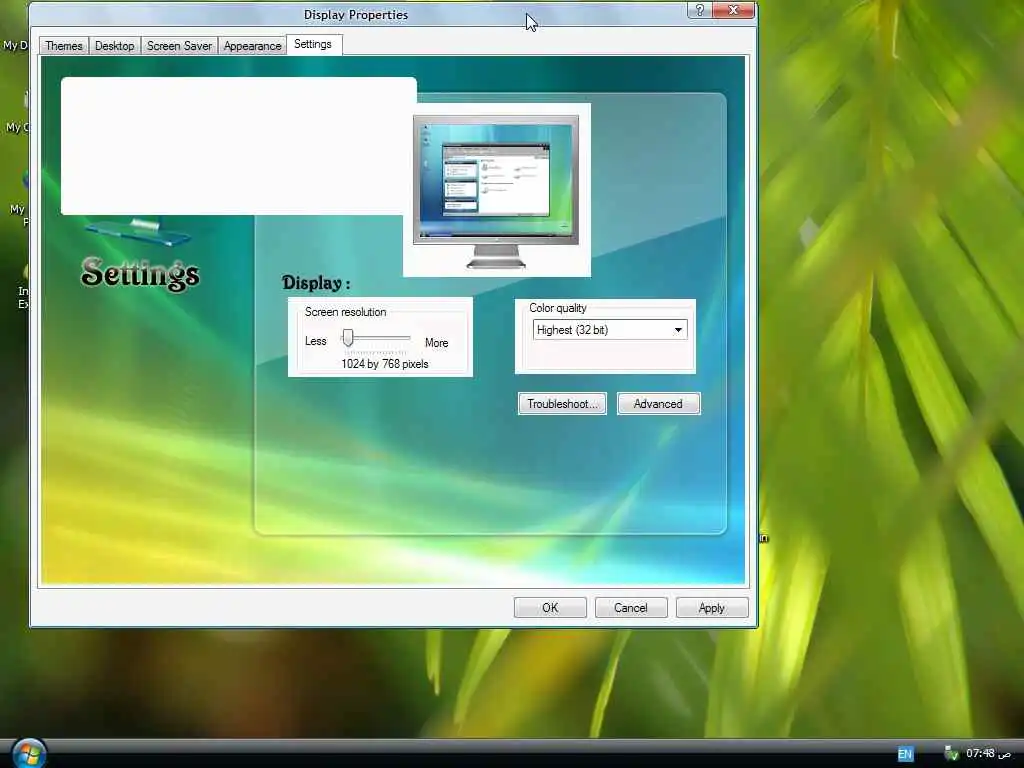Confirm with the OK button
1024x768 pixels.
550,607
